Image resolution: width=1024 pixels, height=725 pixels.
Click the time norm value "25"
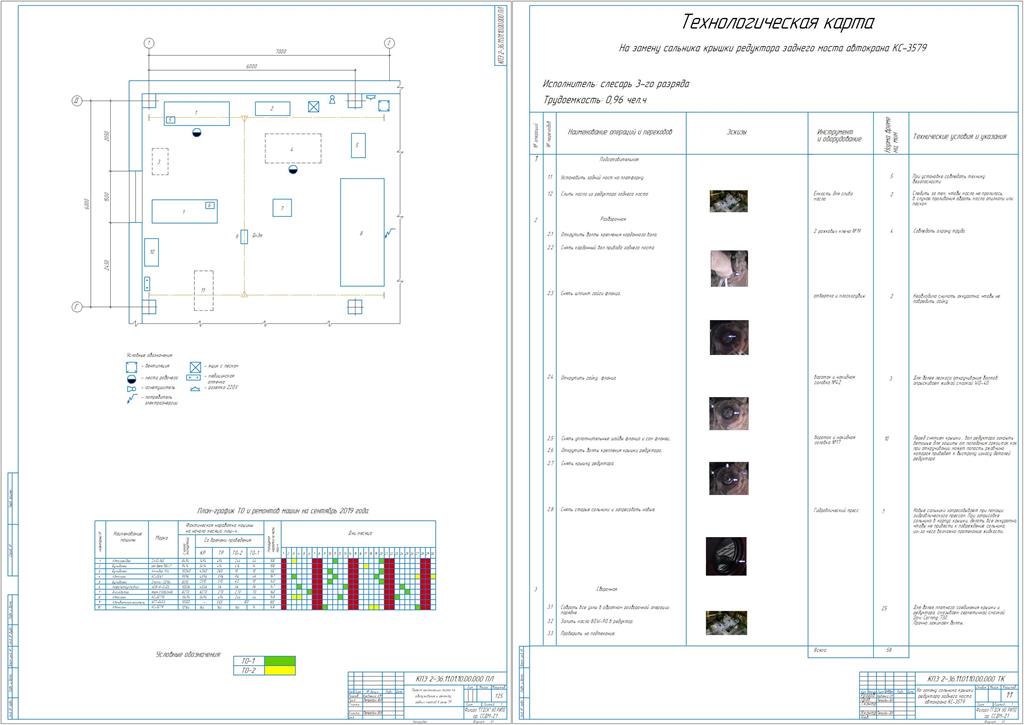click(x=884, y=608)
